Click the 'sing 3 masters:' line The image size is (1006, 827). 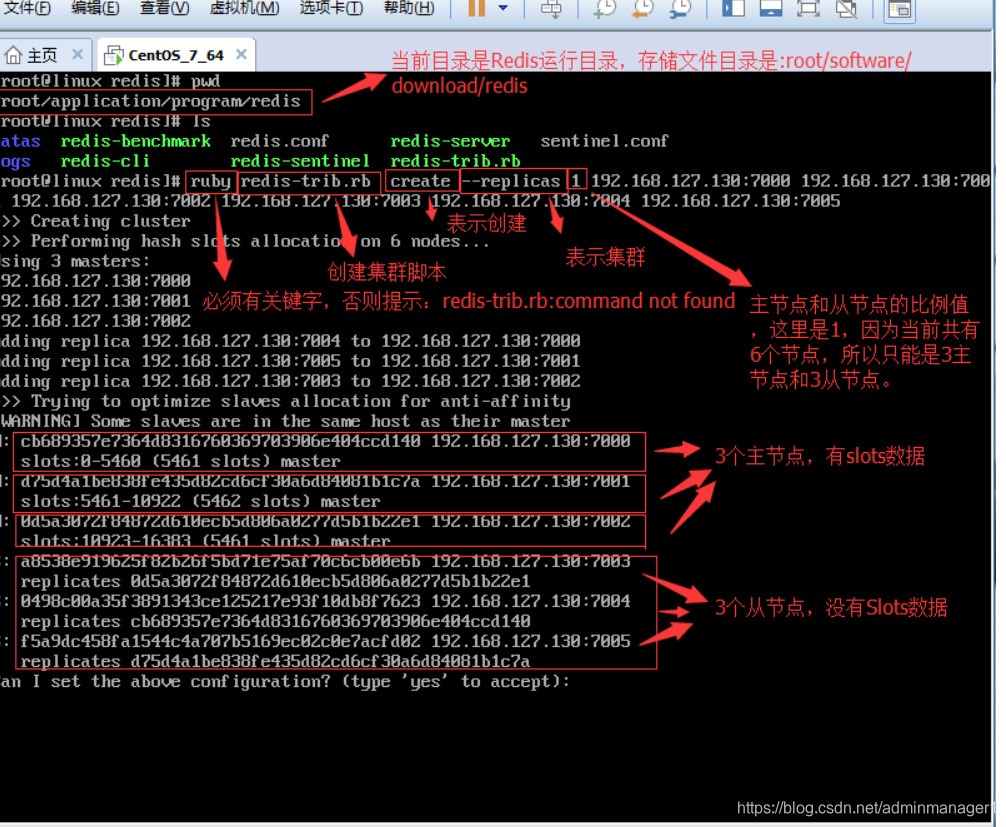tap(75, 261)
